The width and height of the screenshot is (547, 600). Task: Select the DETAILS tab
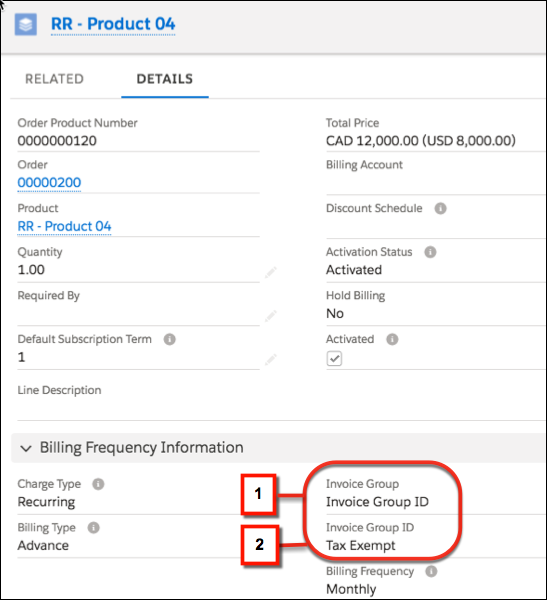(x=165, y=79)
